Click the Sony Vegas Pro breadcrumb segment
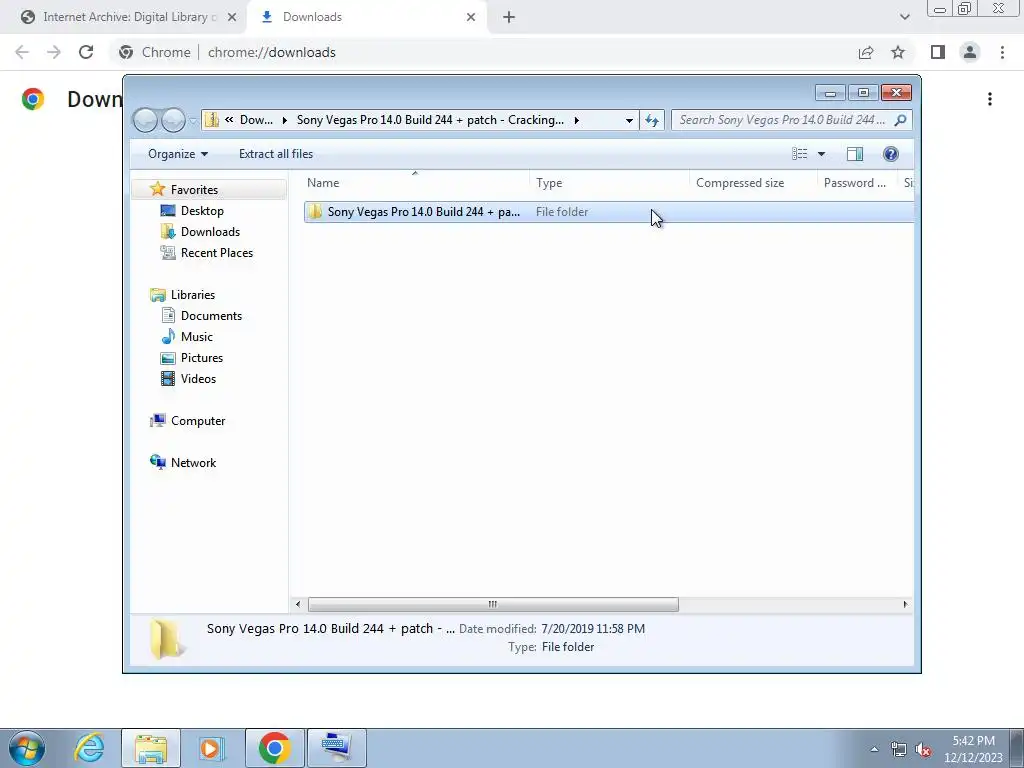The height and width of the screenshot is (768, 1024). click(430, 120)
